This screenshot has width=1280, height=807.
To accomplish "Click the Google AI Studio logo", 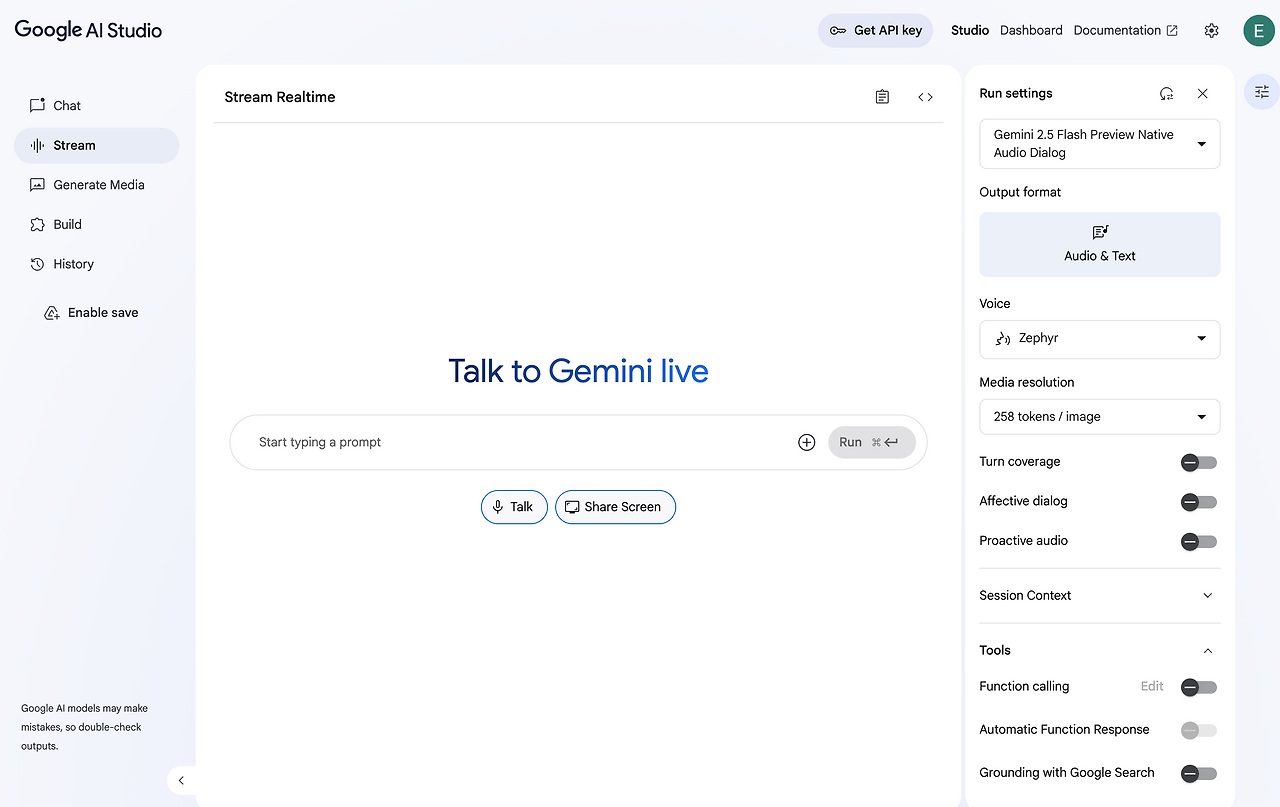I will pyautogui.click(x=88, y=30).
